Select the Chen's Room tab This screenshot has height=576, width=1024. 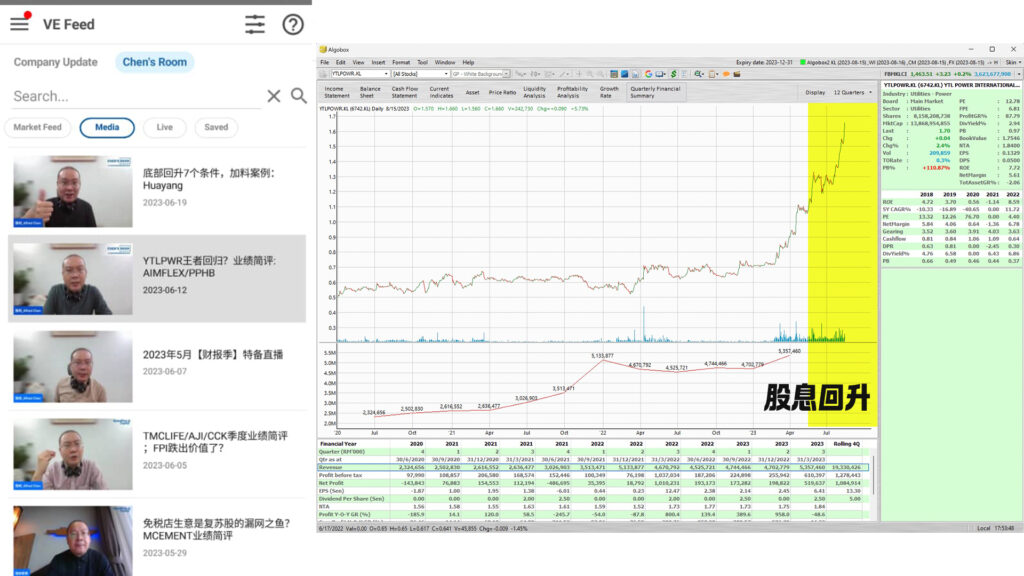(x=155, y=62)
